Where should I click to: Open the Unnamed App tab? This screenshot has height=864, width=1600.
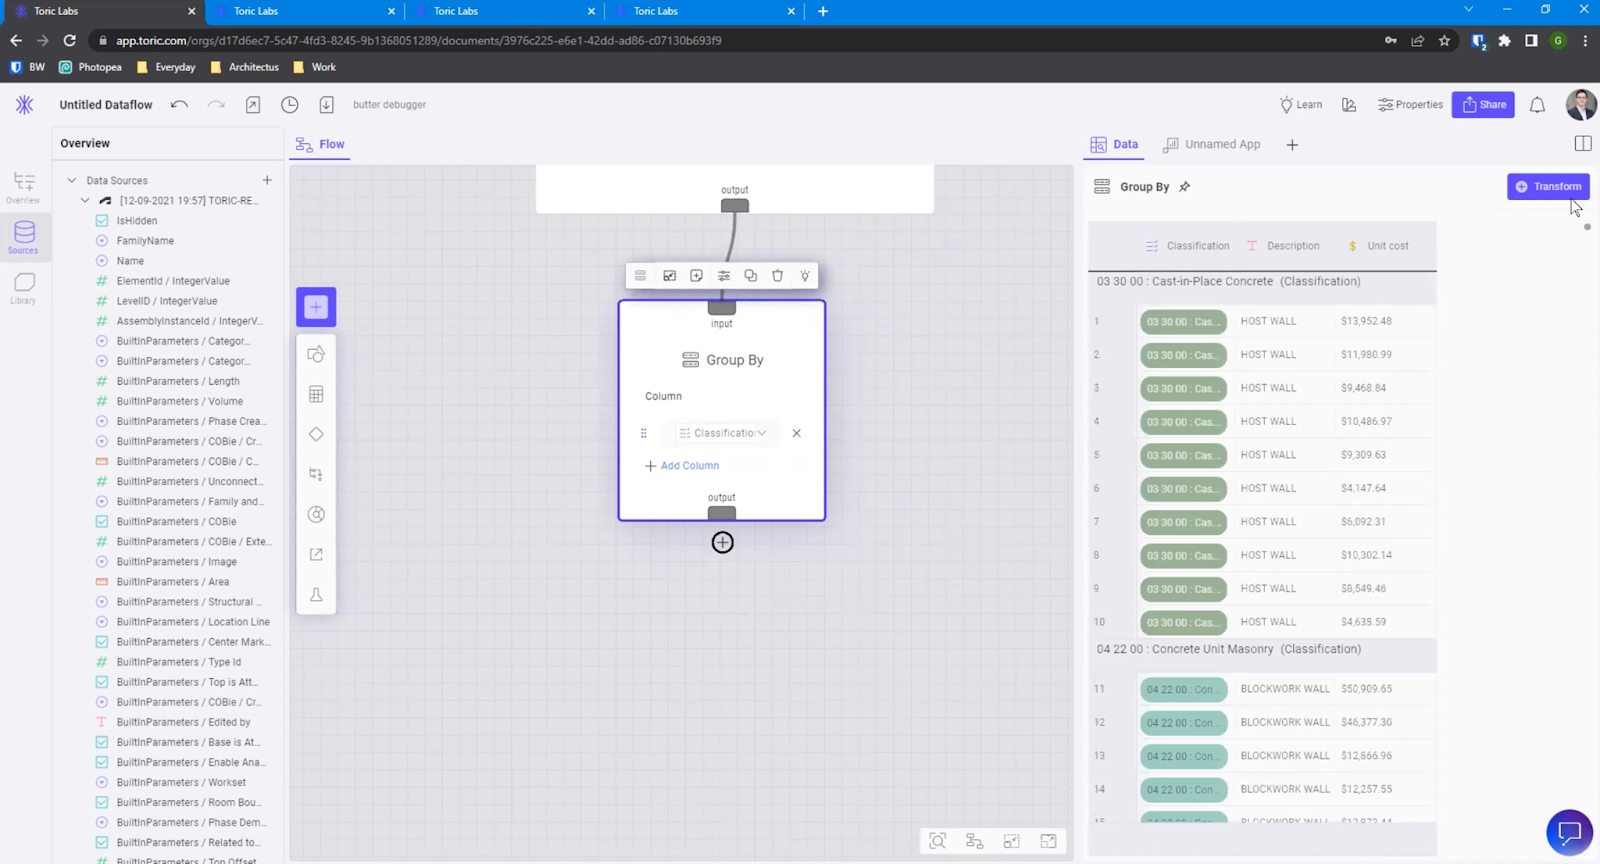[1211, 144]
